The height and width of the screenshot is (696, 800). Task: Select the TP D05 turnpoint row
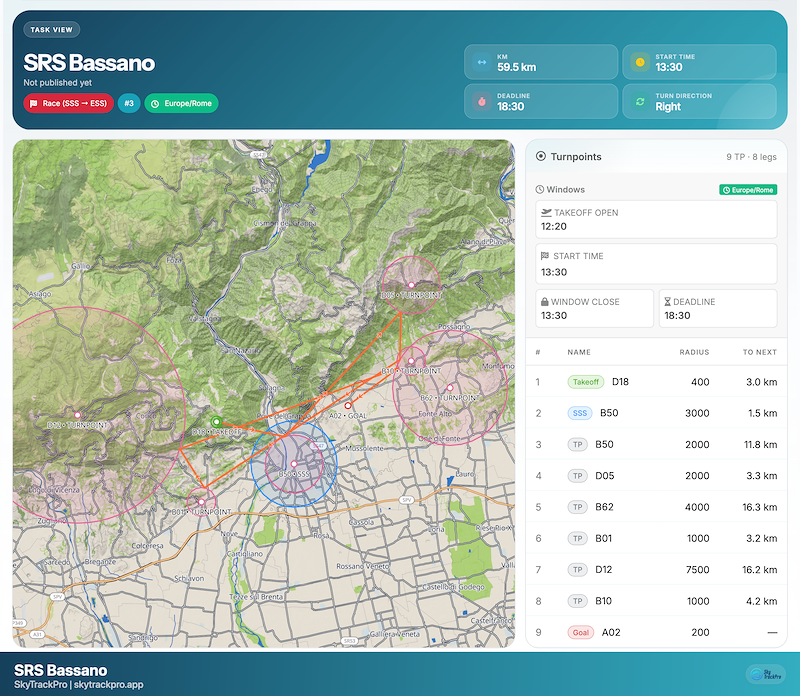(x=656, y=476)
